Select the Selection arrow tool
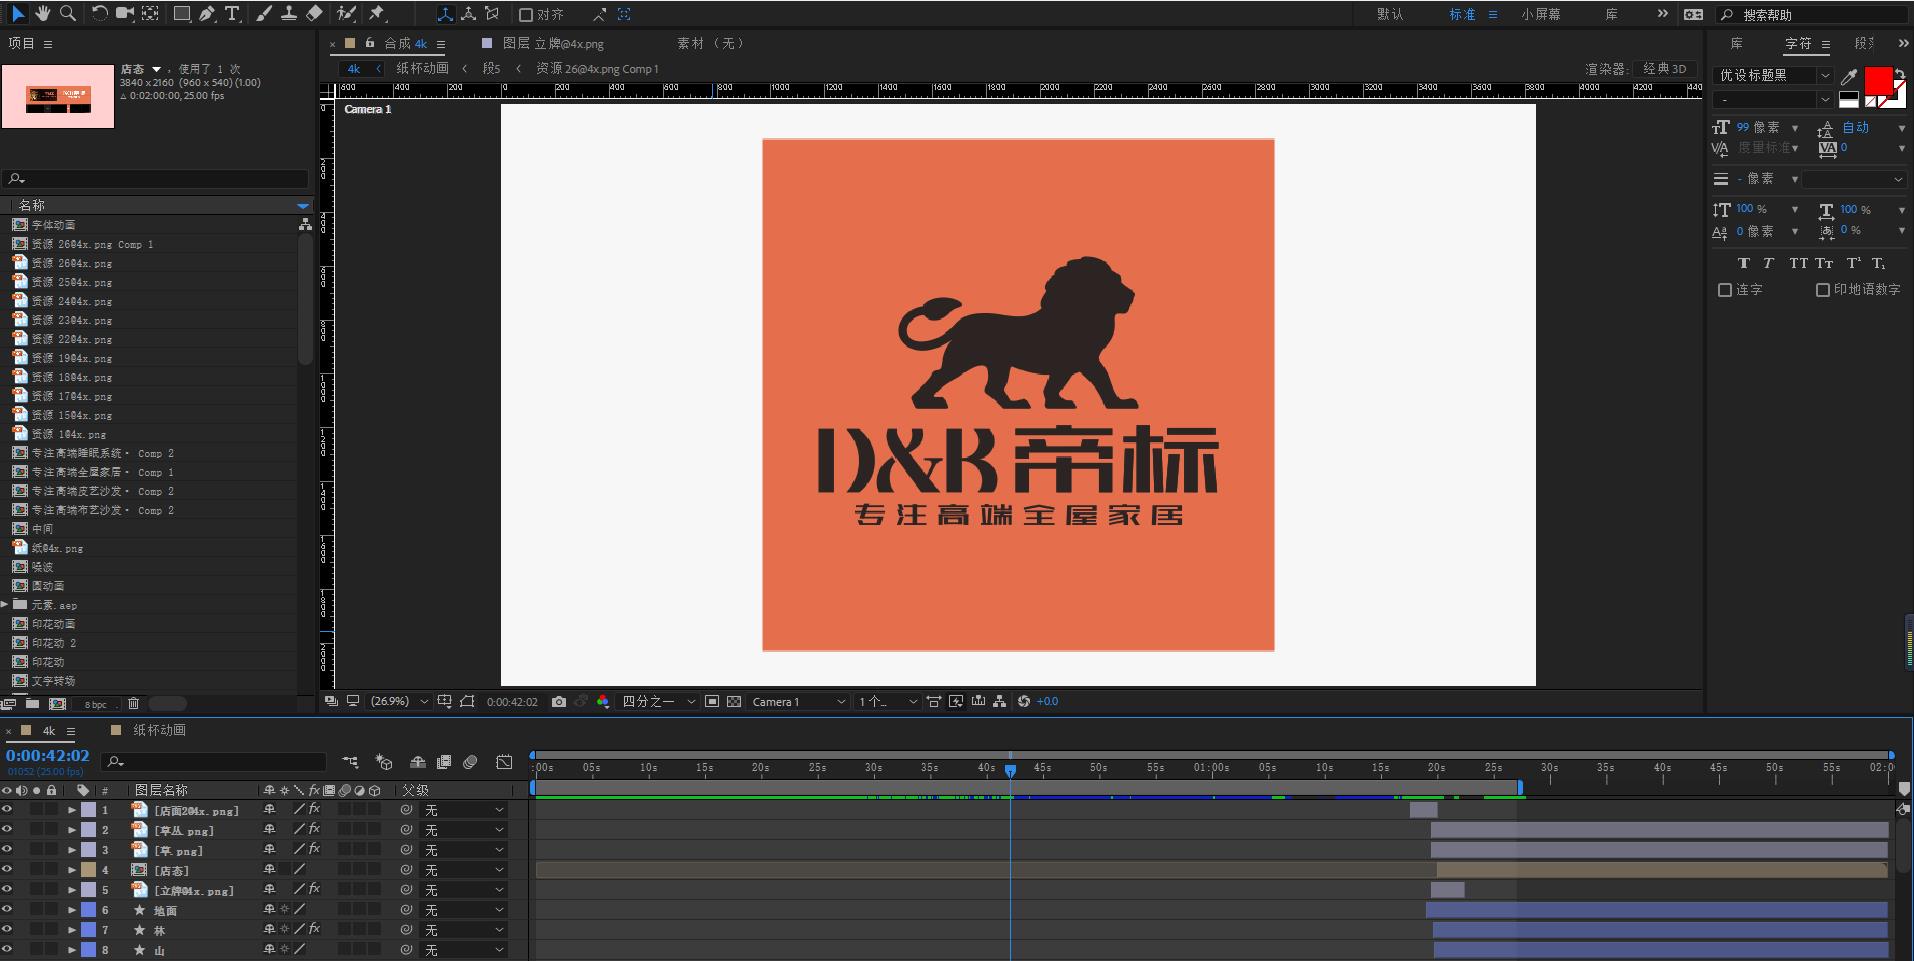 (17, 14)
